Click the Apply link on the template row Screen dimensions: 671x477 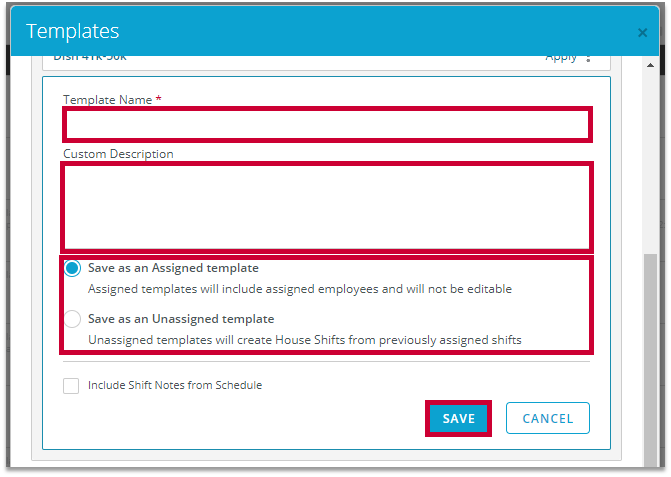[560, 58]
